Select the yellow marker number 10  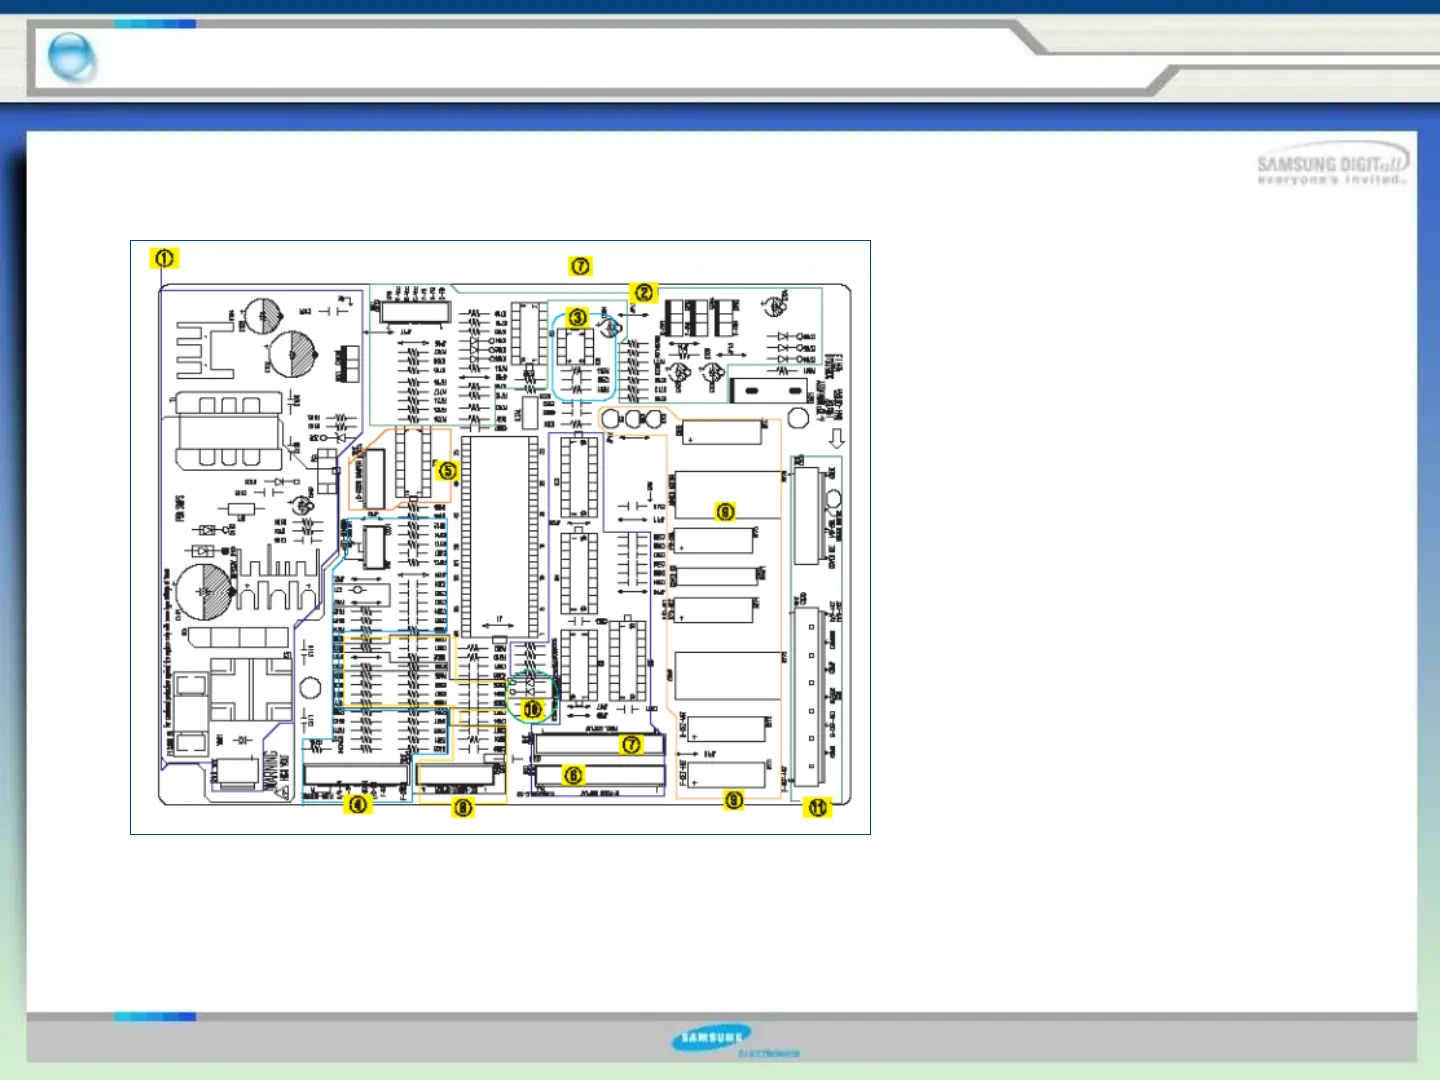(532, 708)
